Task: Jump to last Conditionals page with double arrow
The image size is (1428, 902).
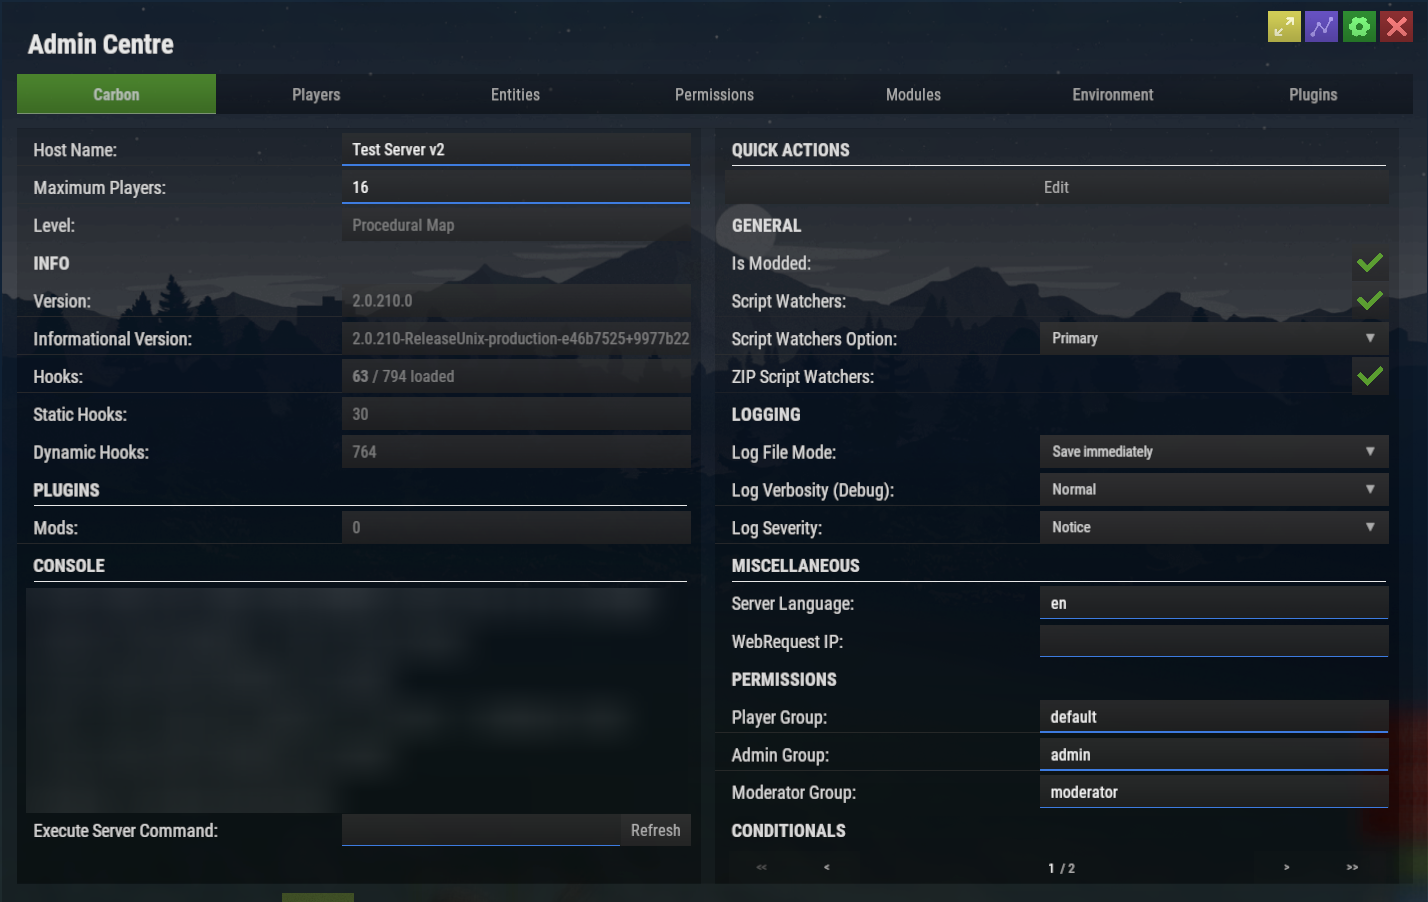Action: [x=1352, y=867]
